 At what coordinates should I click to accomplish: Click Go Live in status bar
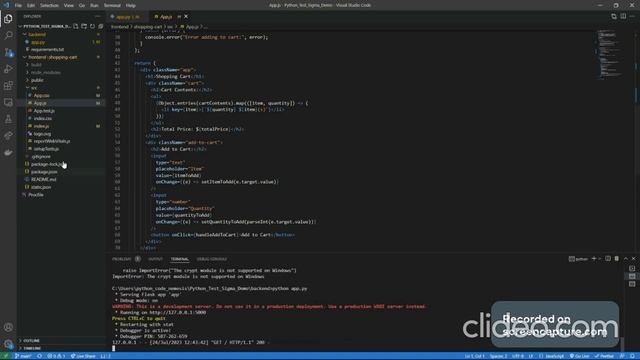point(580,356)
